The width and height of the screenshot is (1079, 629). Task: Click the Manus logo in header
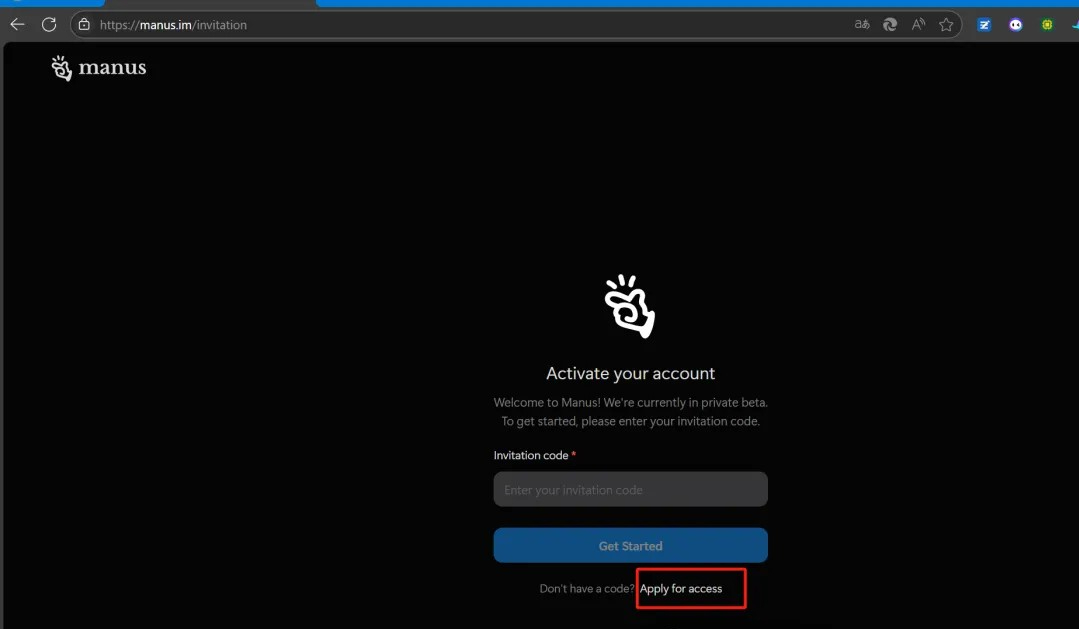(99, 67)
